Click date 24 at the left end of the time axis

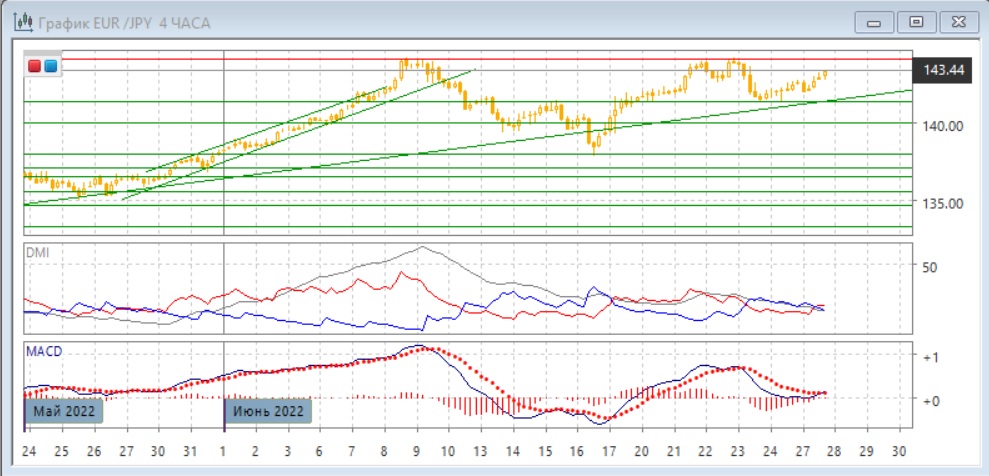pos(30,451)
